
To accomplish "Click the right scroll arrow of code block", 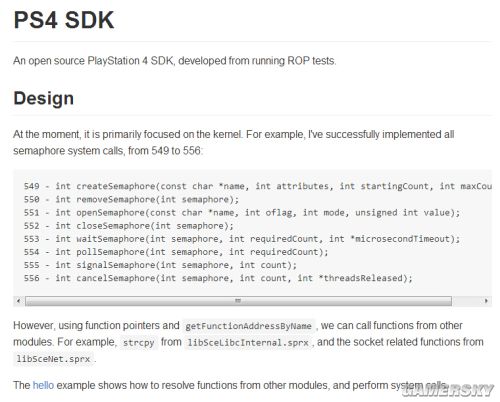I will coord(486,301).
